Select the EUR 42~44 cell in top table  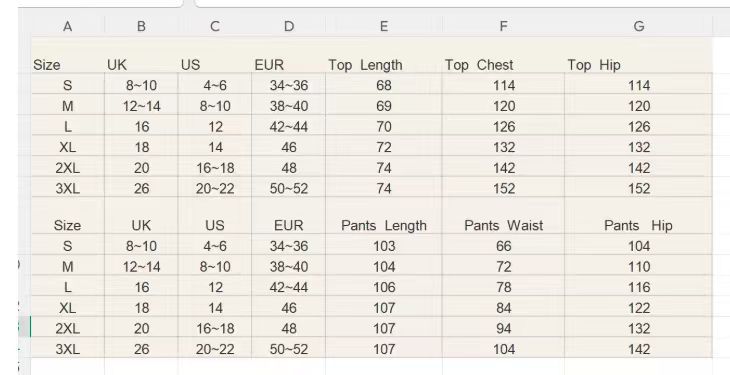[289, 127]
